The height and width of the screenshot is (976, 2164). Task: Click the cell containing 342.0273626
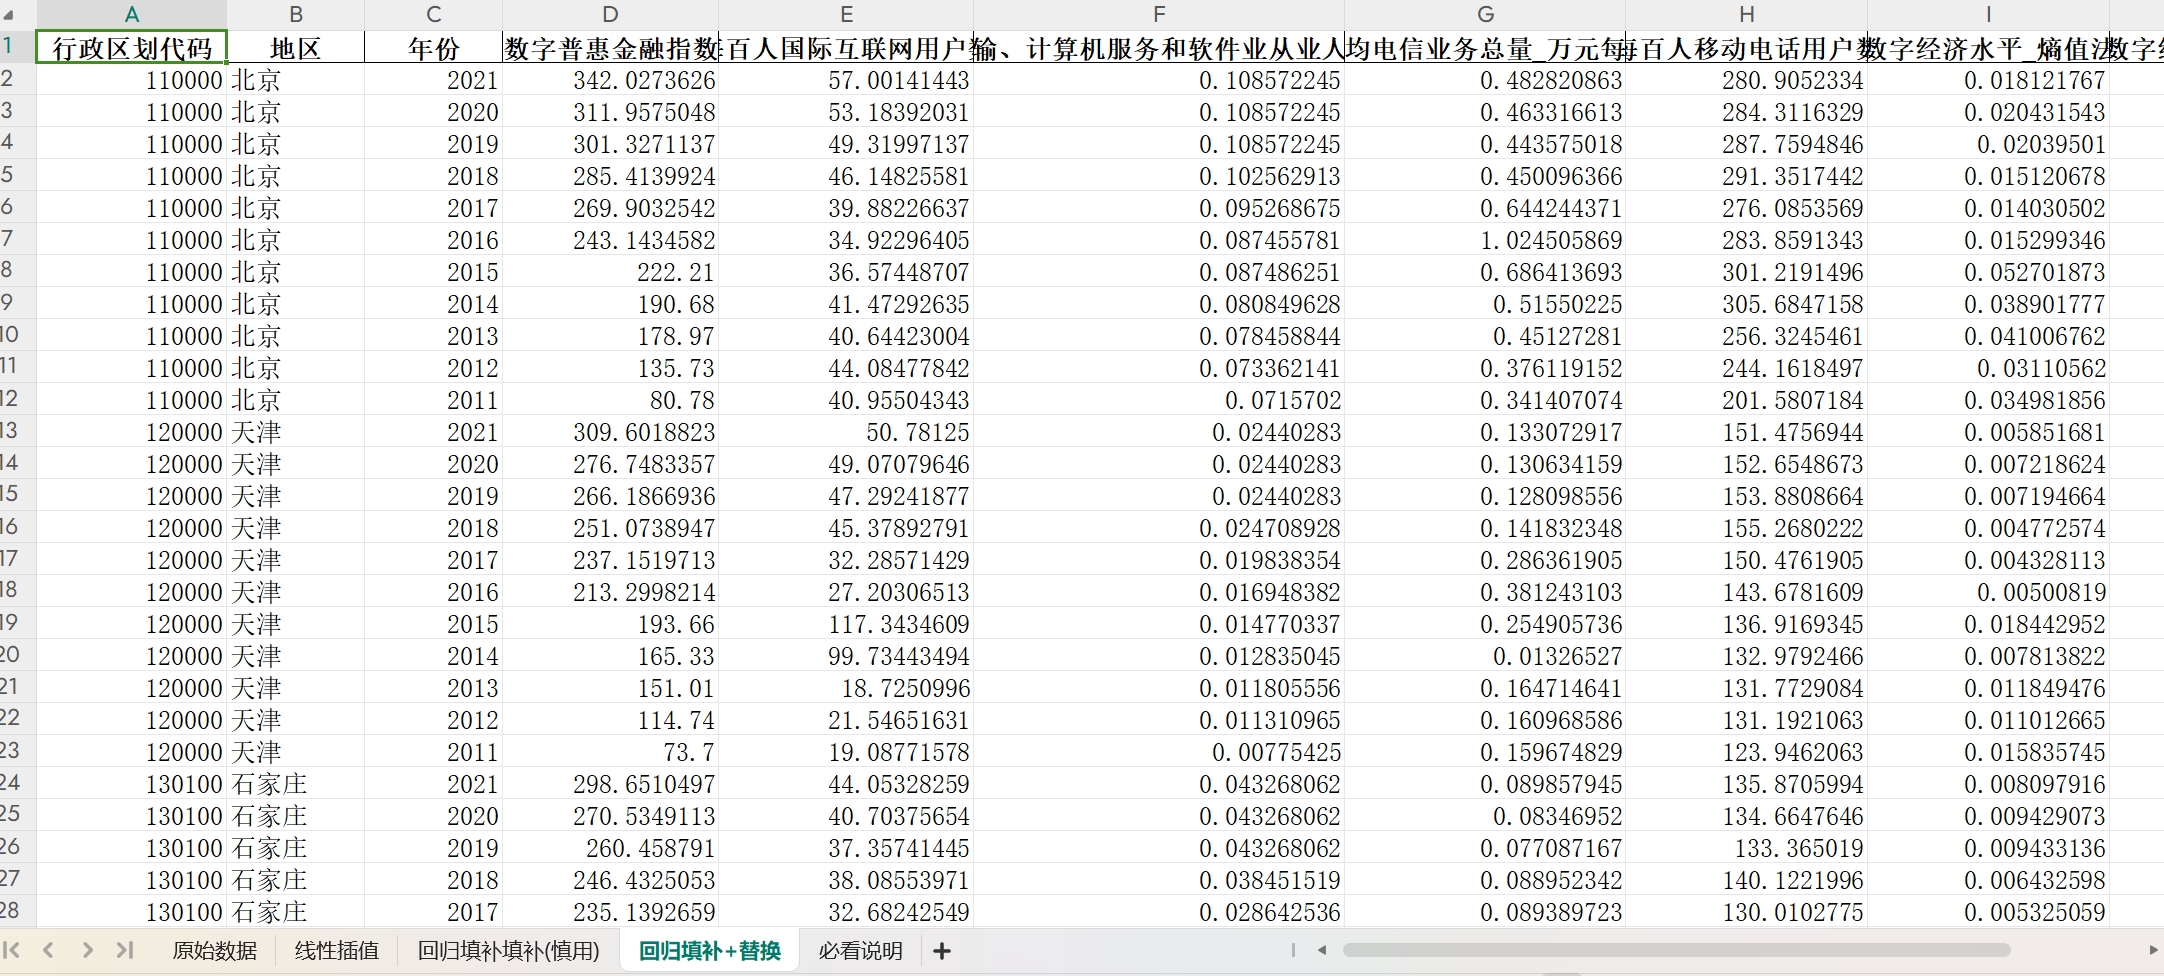pyautogui.click(x=610, y=80)
